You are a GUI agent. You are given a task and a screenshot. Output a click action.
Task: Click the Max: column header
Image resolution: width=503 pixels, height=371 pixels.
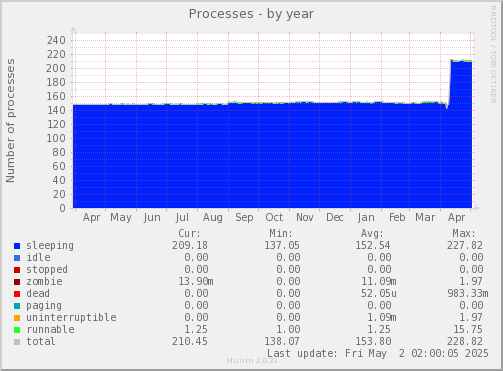tap(464, 233)
